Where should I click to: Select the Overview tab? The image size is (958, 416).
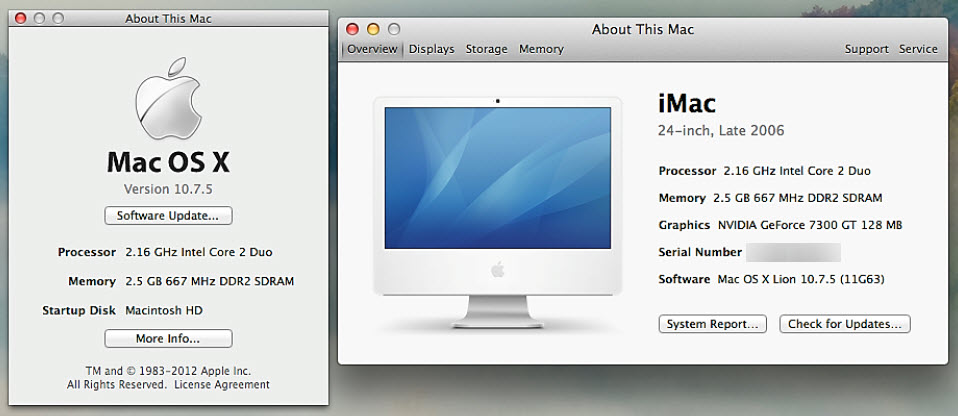pos(372,49)
